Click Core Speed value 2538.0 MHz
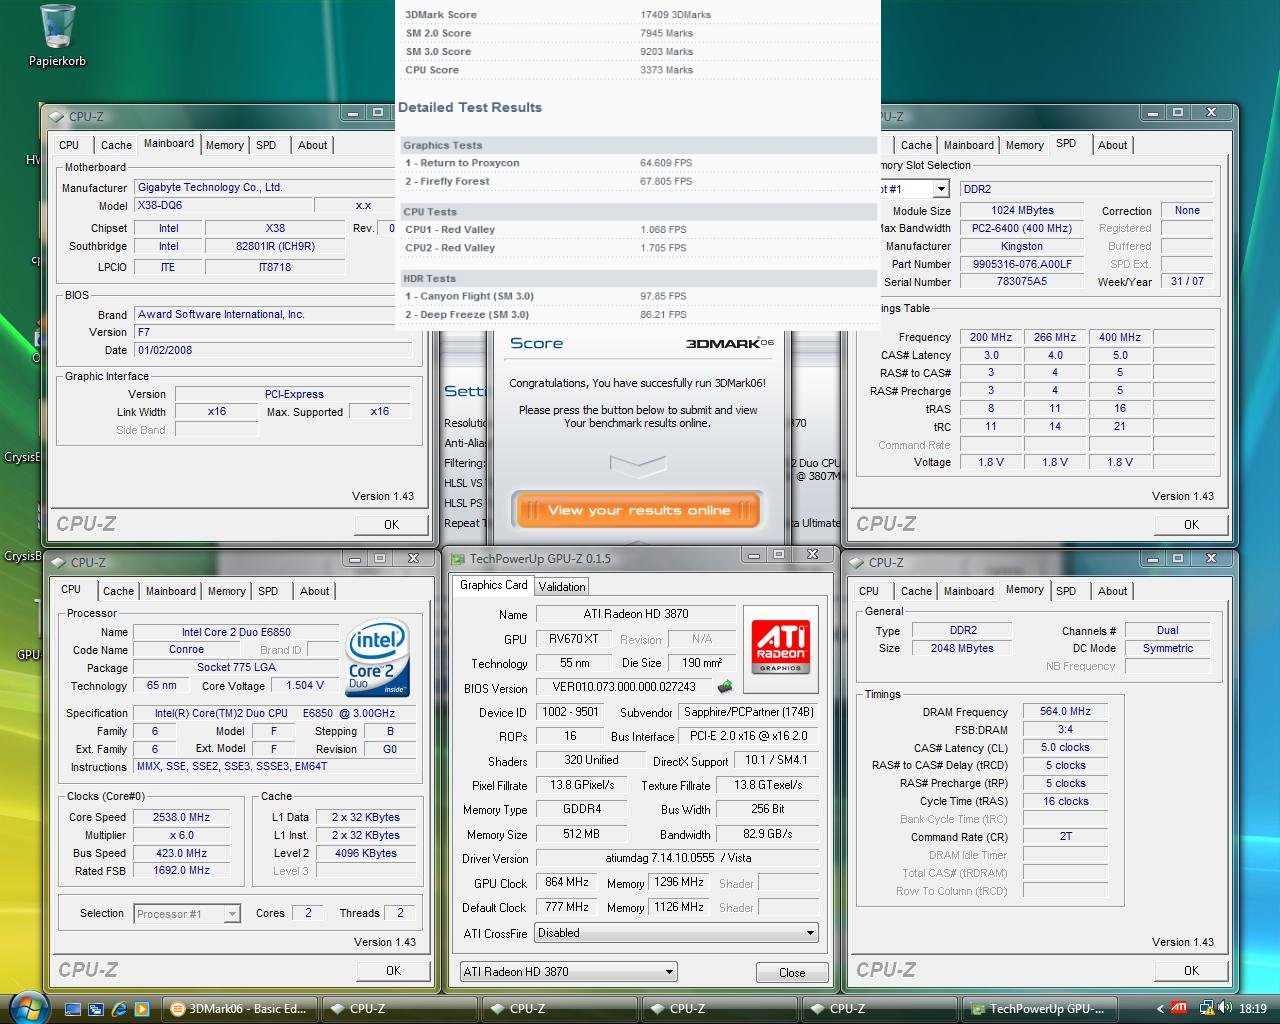1280x1024 pixels. pyautogui.click(x=181, y=817)
